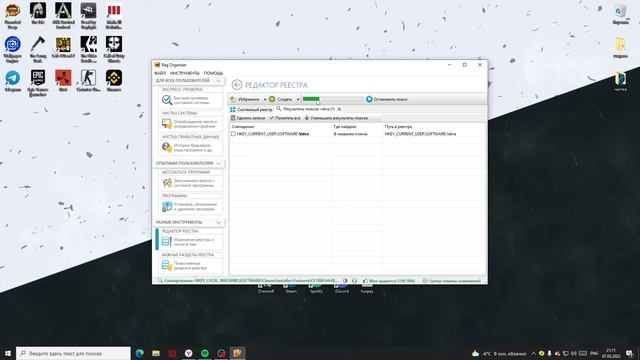The image size is (640, 360).
Task: Open File Explorer from the taskbar
Action: pos(156,353)
